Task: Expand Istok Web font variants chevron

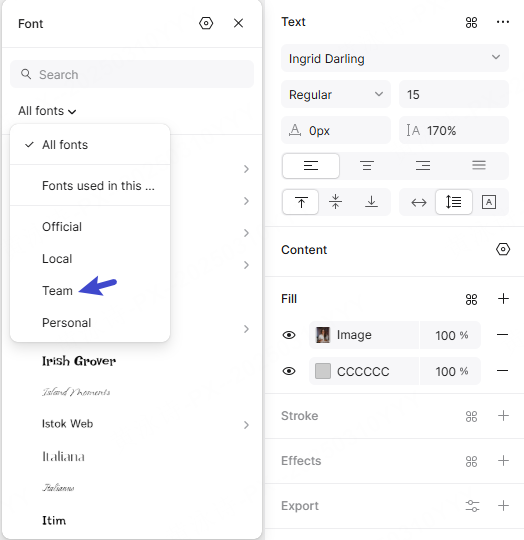Action: pyautogui.click(x=246, y=425)
